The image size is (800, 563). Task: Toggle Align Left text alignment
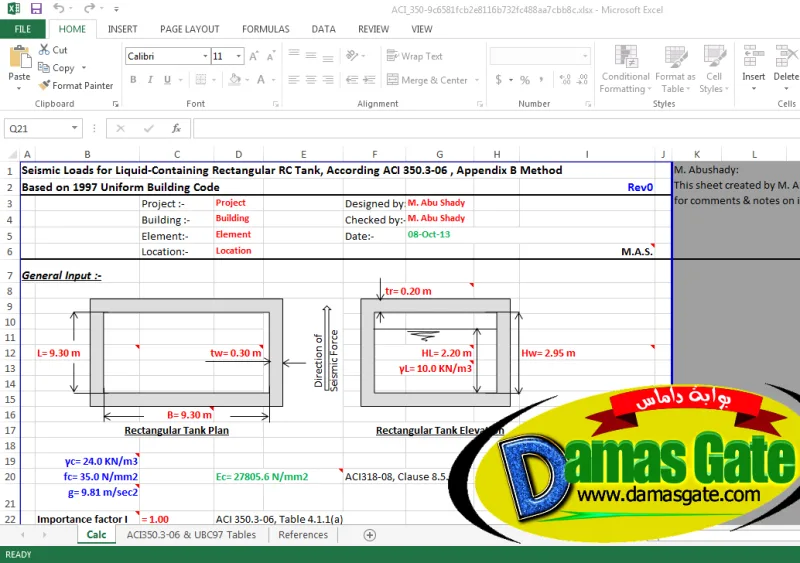point(294,80)
